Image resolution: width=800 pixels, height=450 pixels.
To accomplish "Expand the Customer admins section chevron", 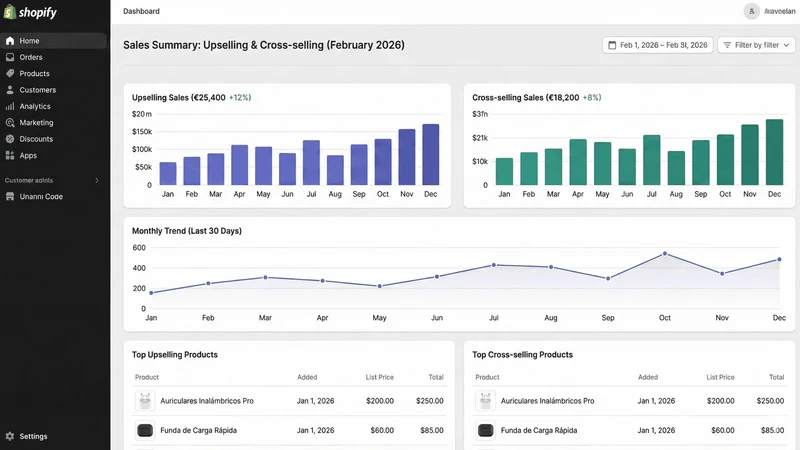I will click(x=97, y=180).
